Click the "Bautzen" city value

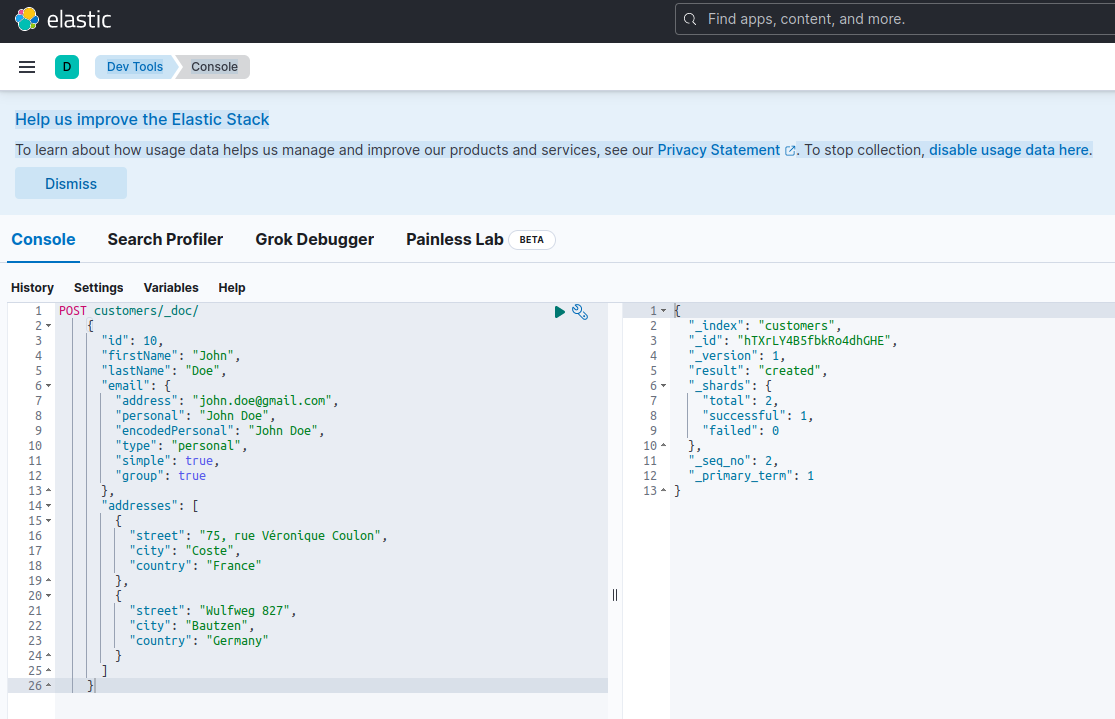(x=216, y=626)
